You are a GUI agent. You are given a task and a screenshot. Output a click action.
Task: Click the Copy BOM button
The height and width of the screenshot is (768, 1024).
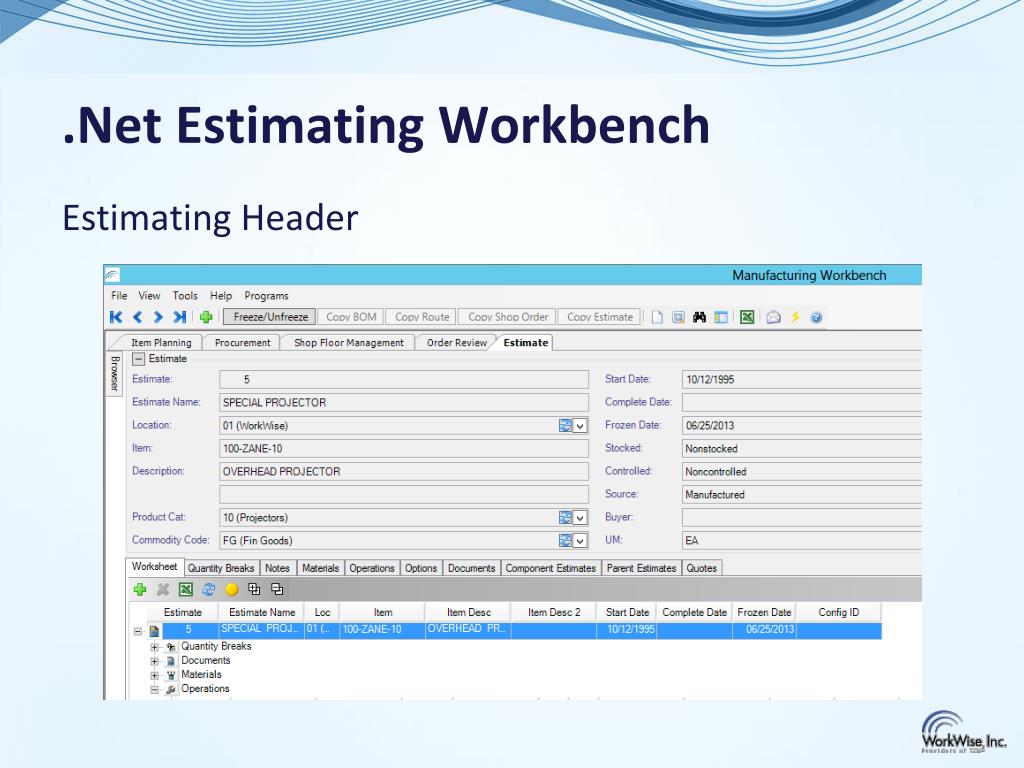pos(351,317)
